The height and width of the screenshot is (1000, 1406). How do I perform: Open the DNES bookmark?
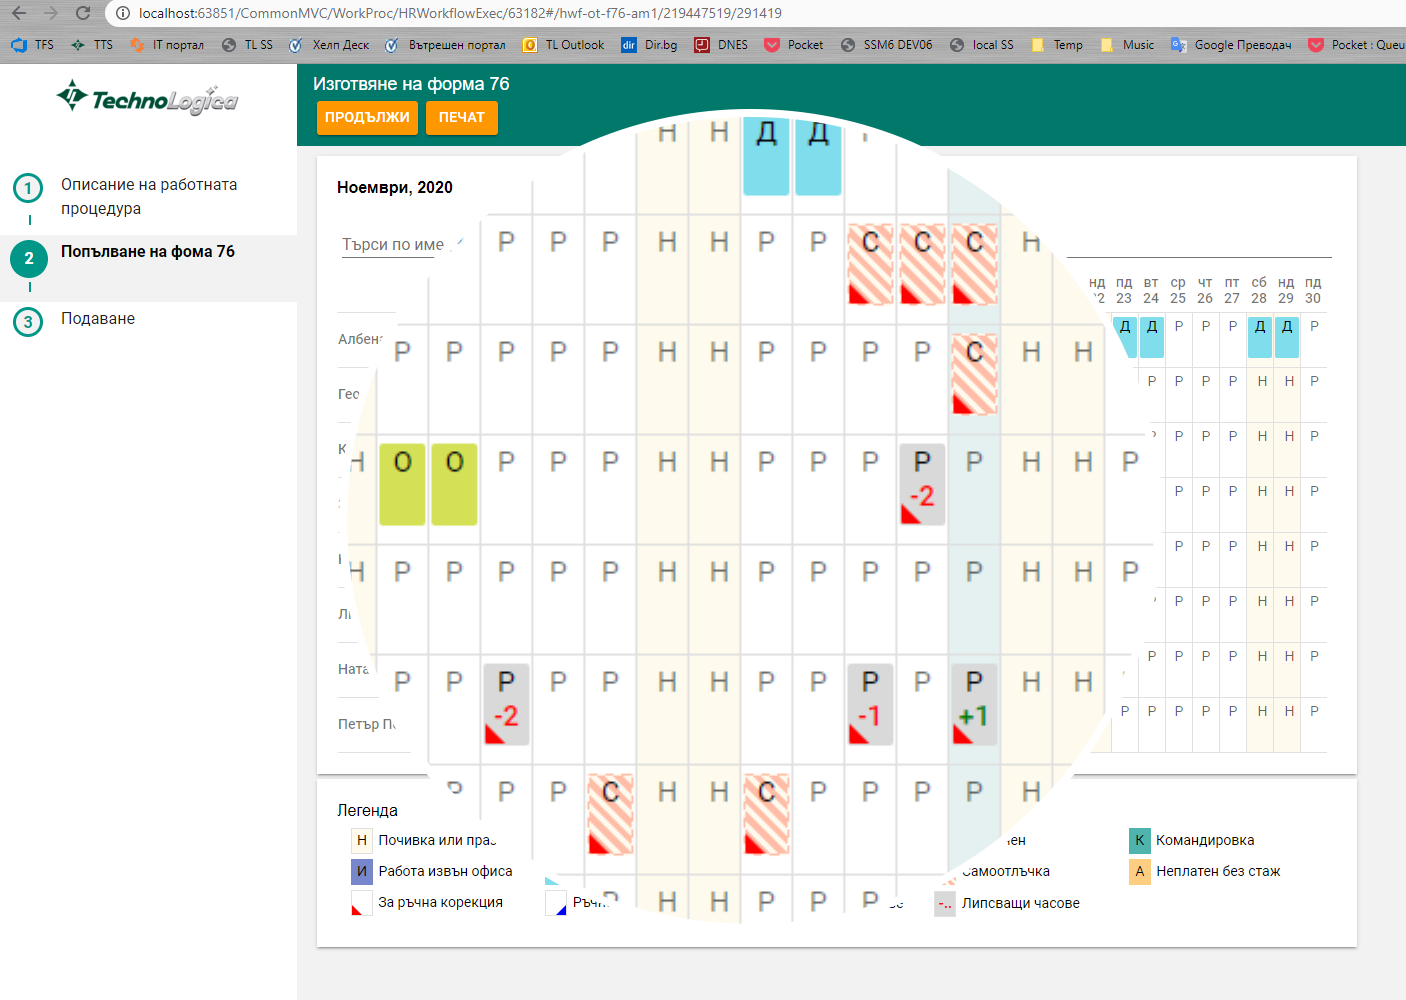coord(722,45)
